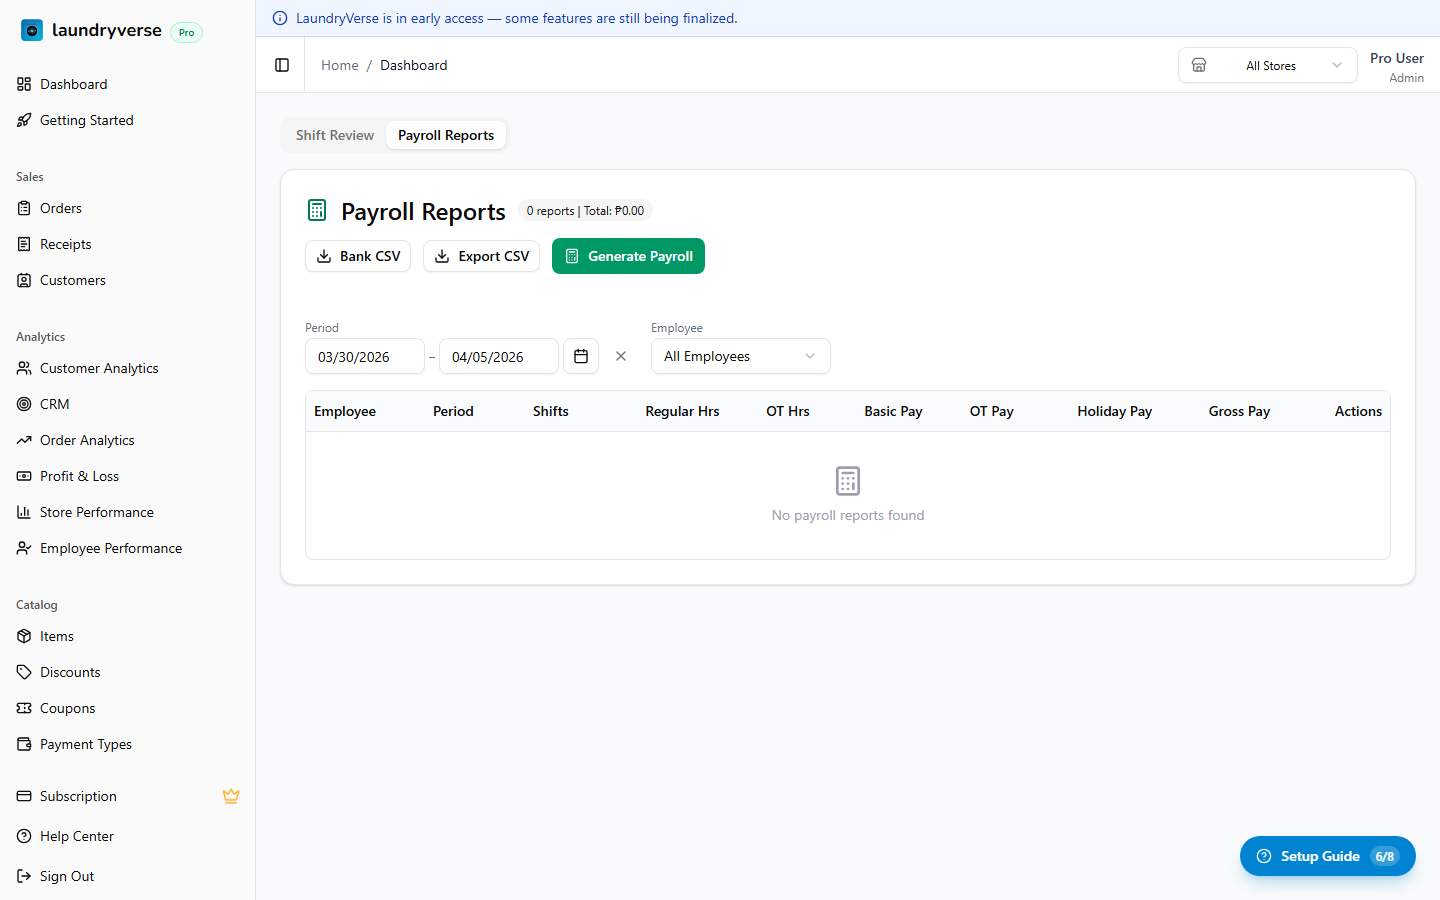
Task: Click the Subscription crown icon
Action: click(231, 796)
